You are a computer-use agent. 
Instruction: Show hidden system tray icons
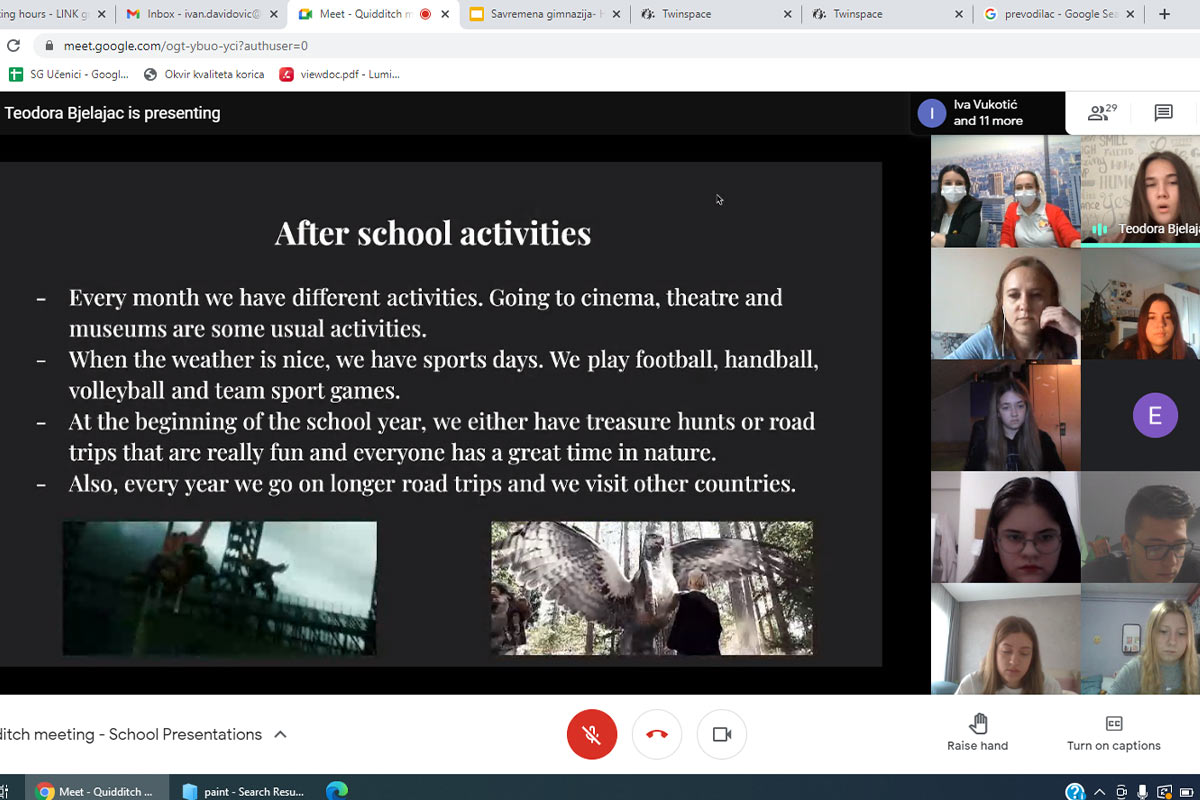[x=1099, y=792]
